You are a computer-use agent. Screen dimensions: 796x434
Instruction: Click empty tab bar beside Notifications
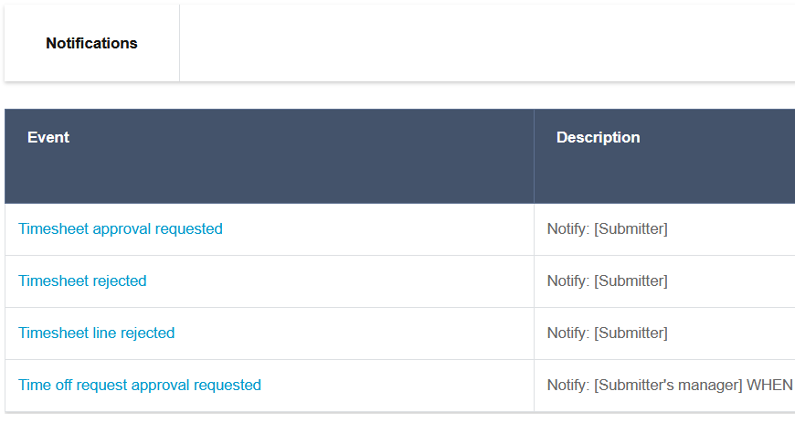point(480,43)
